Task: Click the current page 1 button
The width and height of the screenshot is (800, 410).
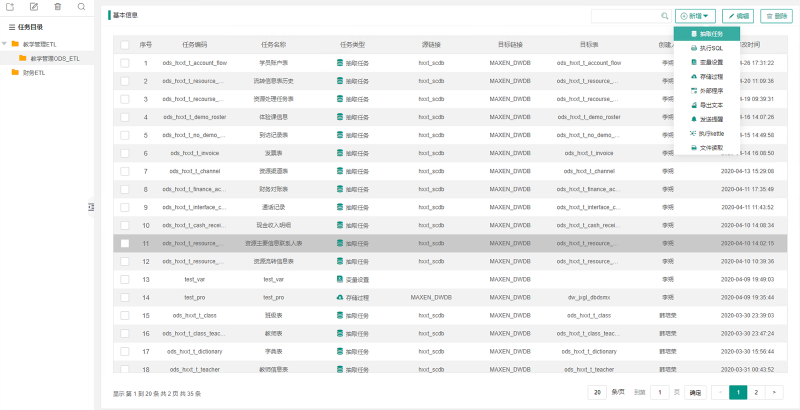Action: pyautogui.click(x=738, y=392)
